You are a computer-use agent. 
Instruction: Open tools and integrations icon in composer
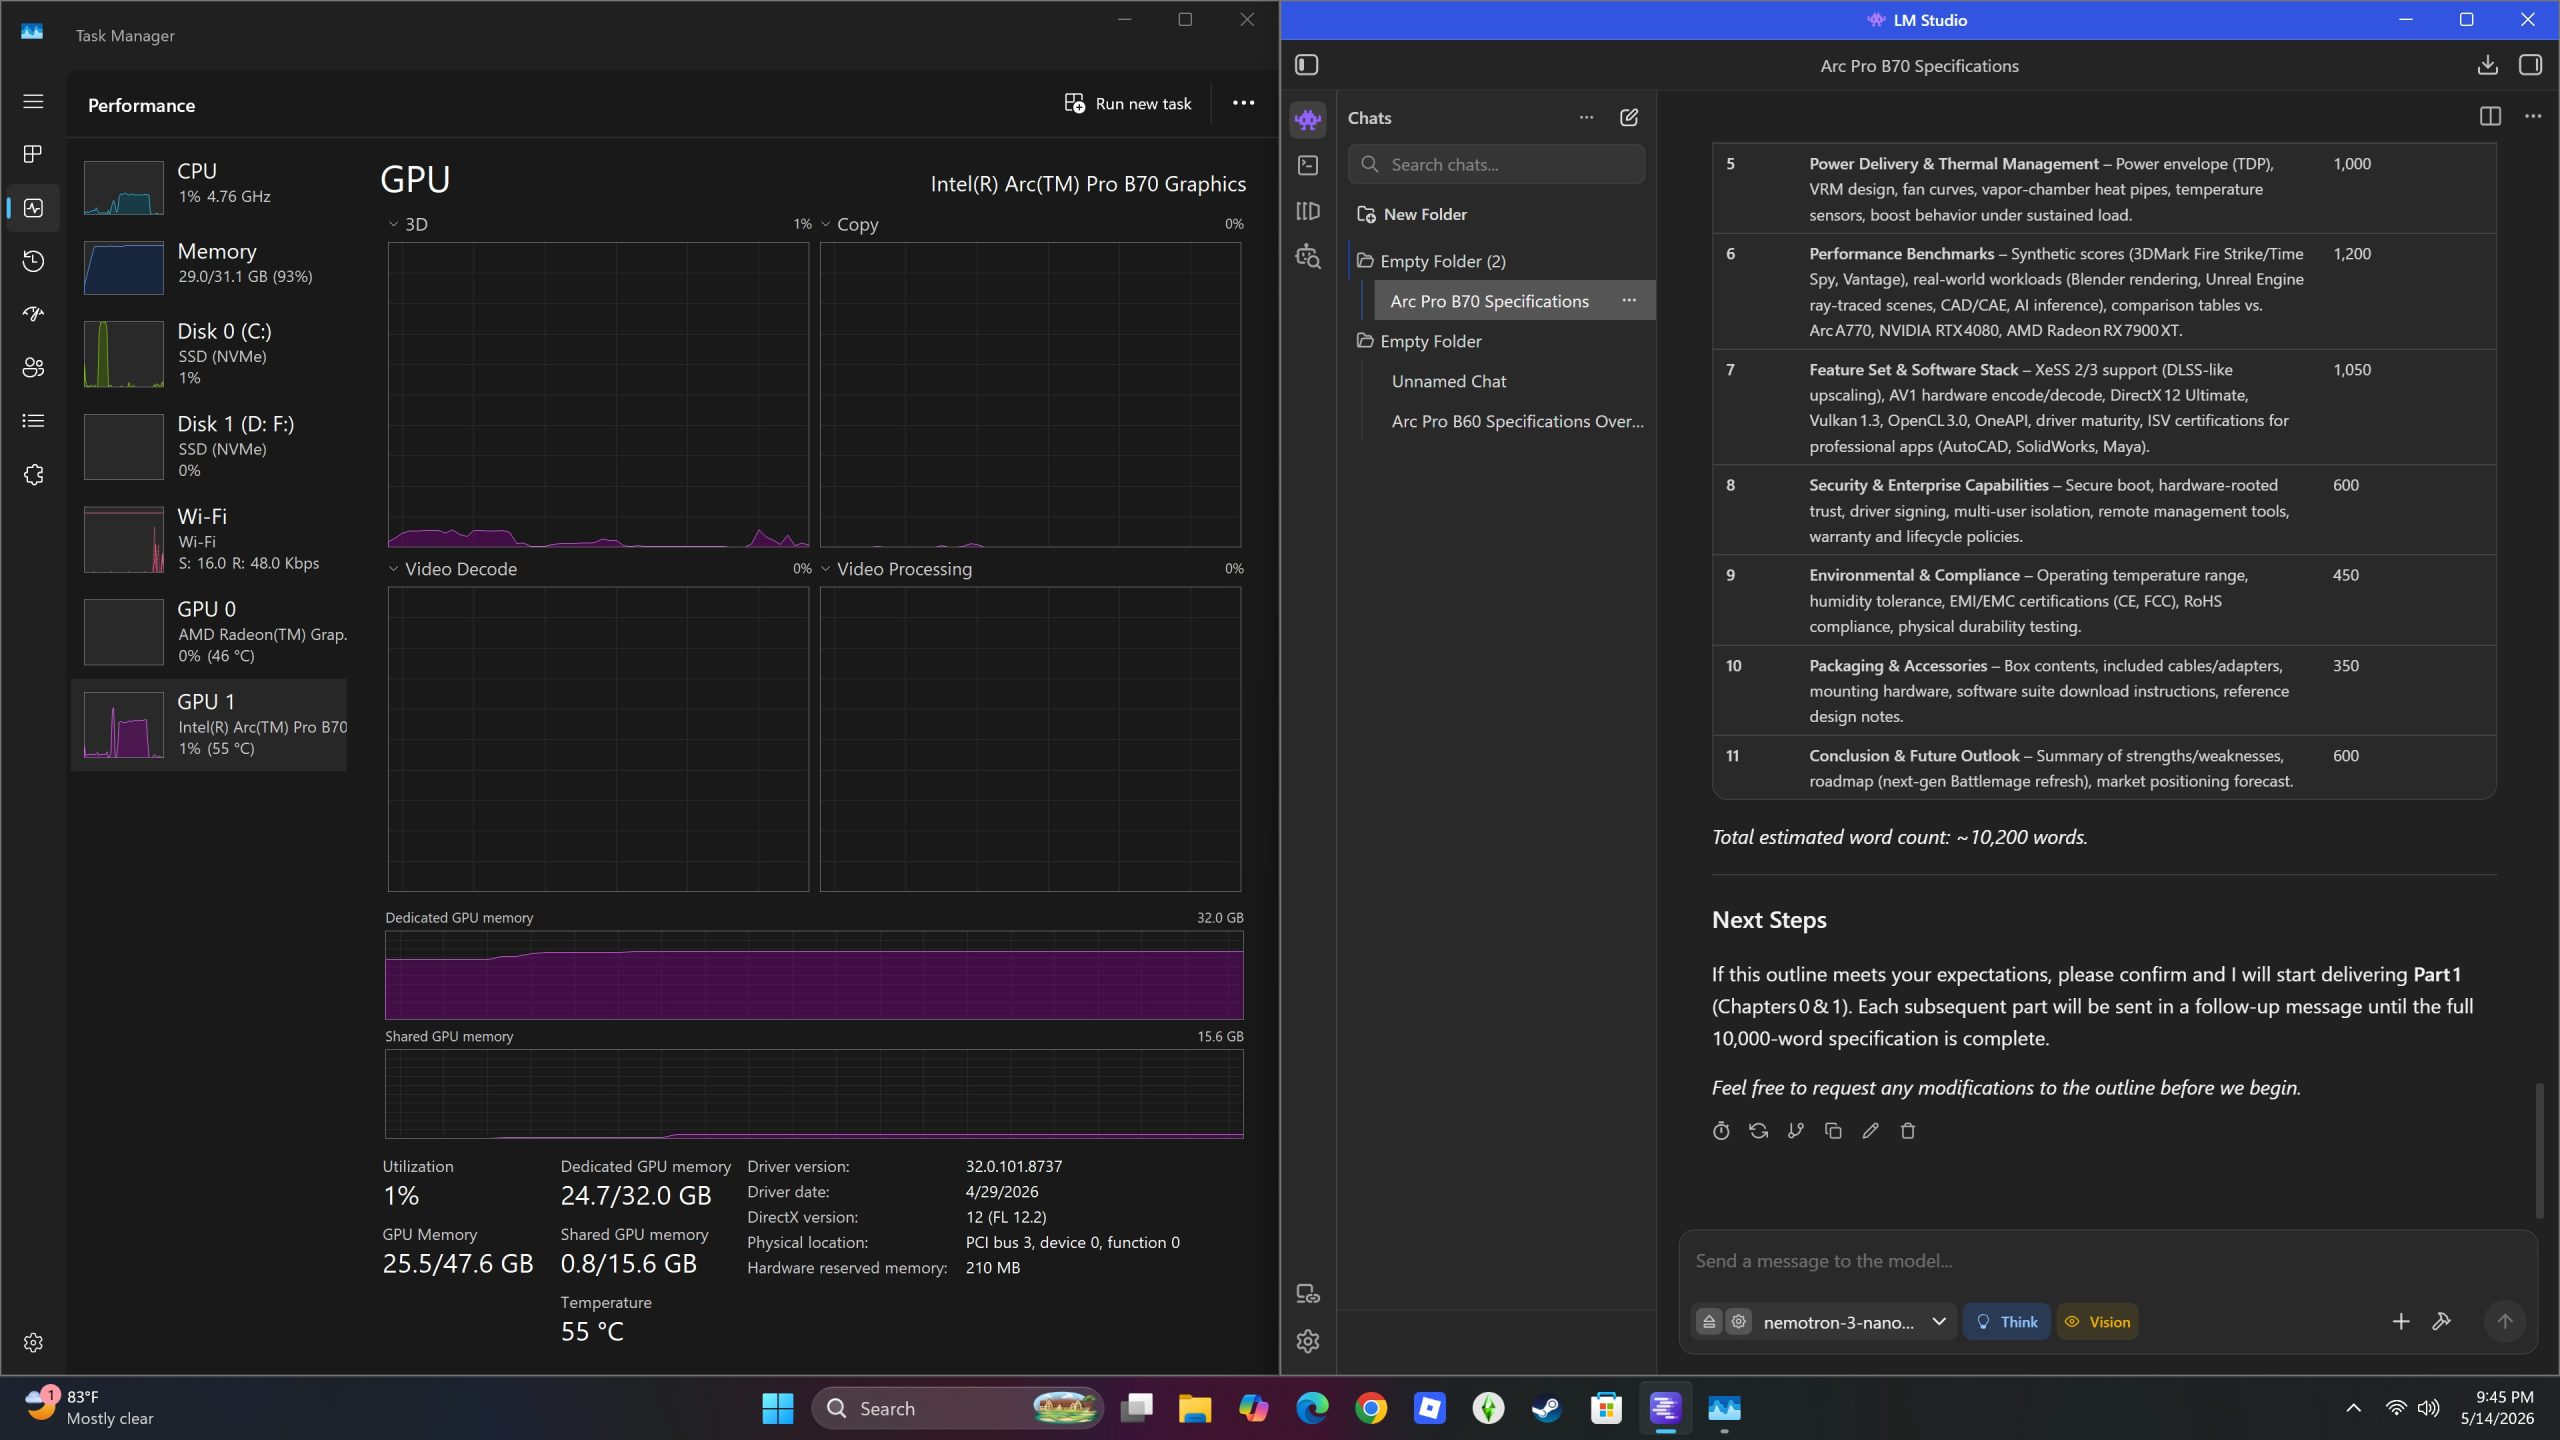point(2441,1322)
